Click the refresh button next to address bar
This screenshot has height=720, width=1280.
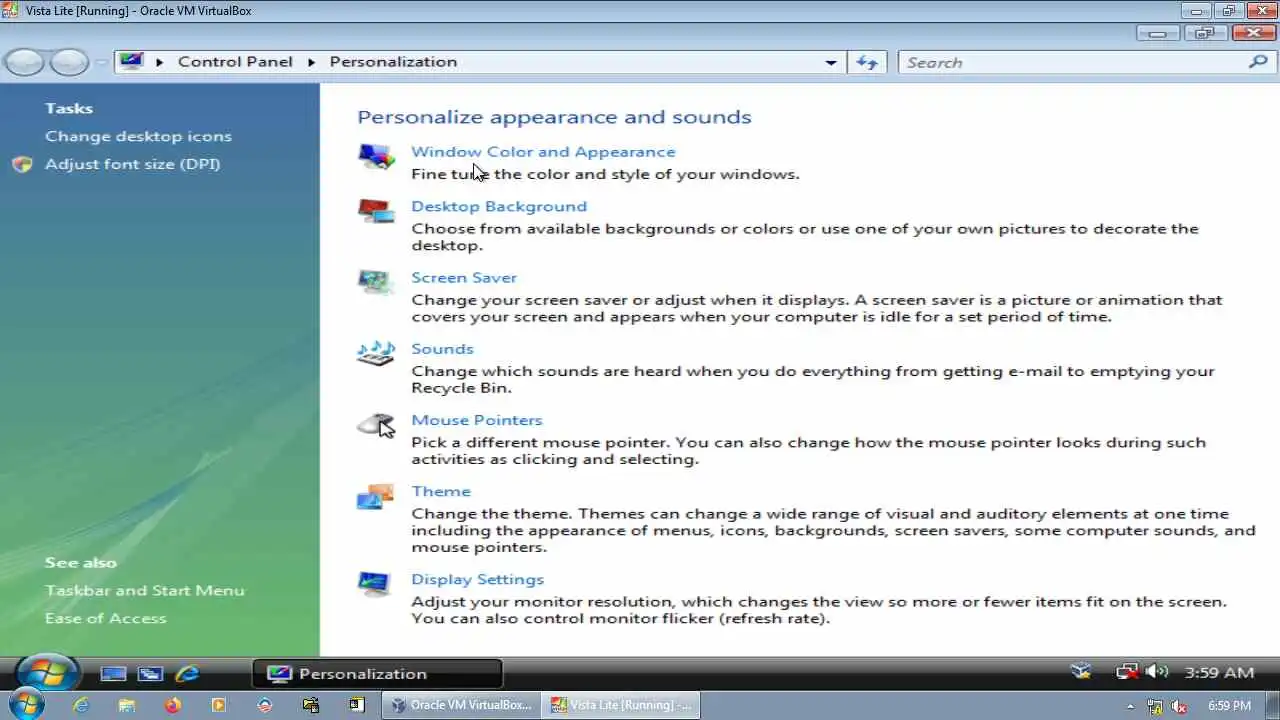point(867,62)
